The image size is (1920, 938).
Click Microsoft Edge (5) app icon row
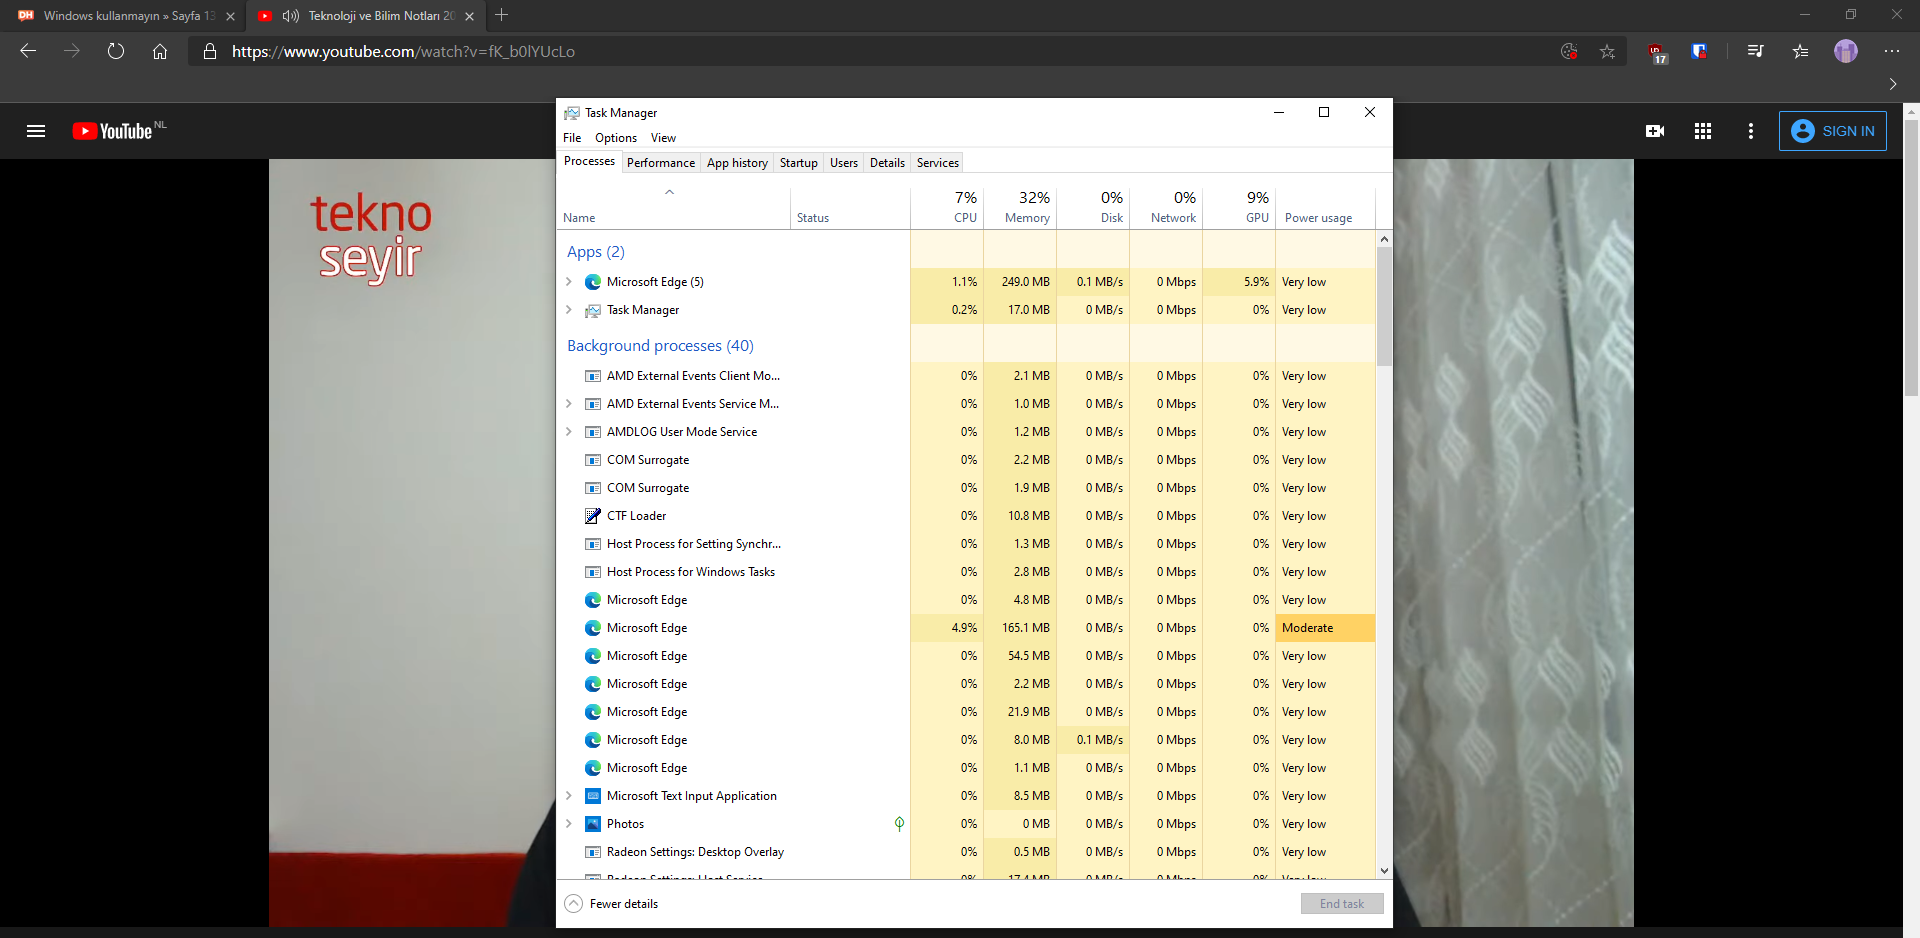click(593, 282)
